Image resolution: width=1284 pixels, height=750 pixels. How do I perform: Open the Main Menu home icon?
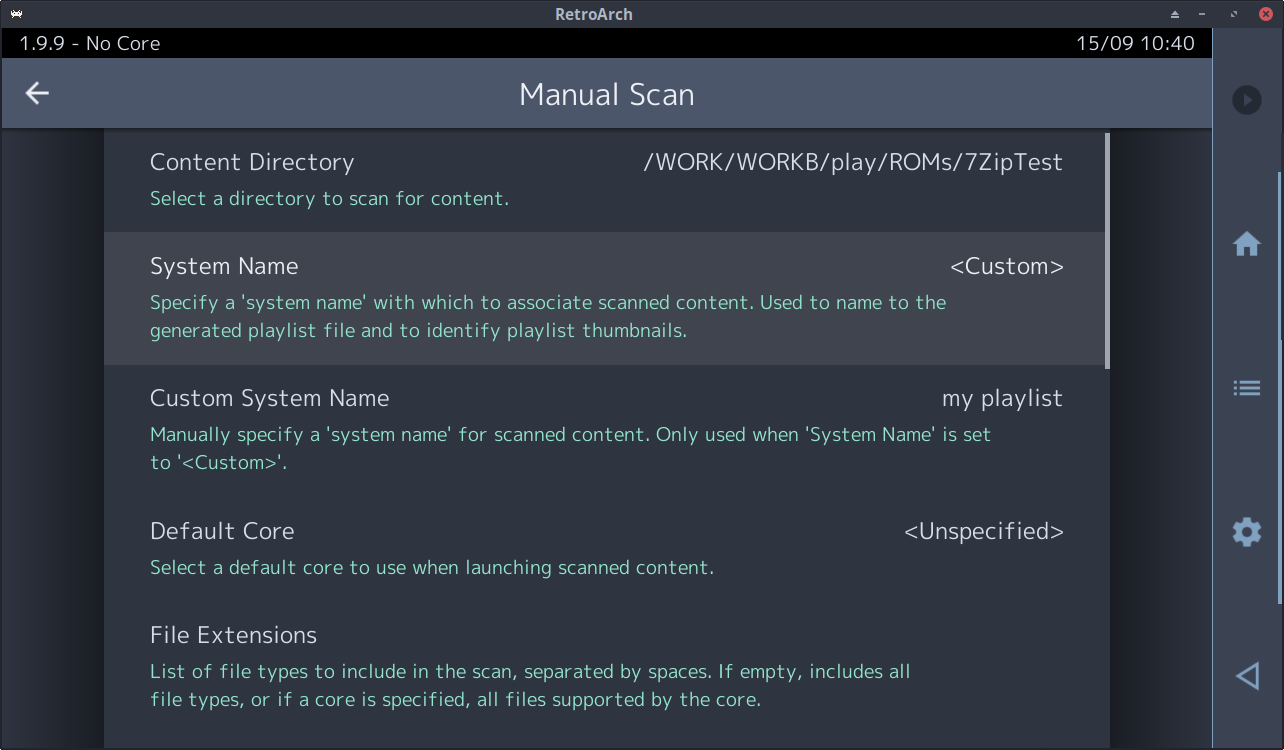pos(1246,243)
